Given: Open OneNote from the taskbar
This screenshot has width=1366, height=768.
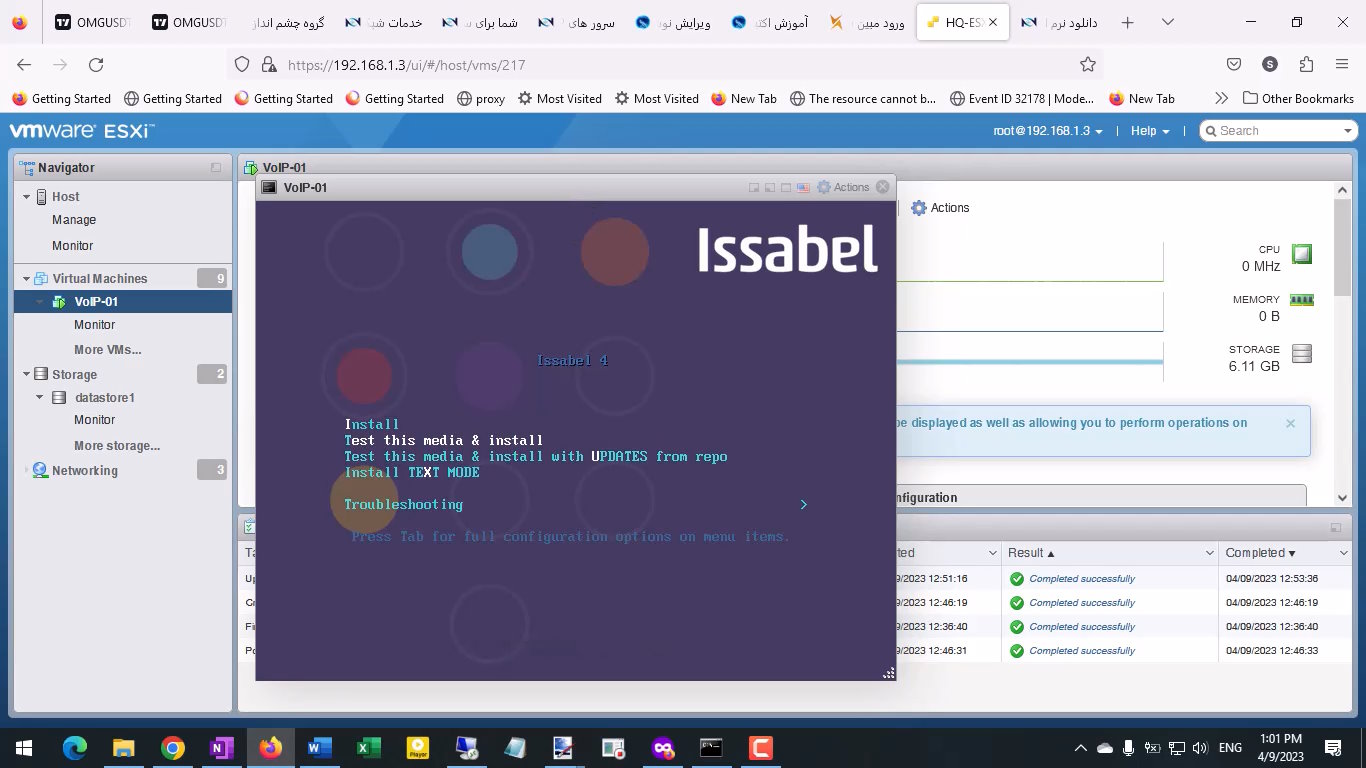Looking at the screenshot, I should pos(221,747).
